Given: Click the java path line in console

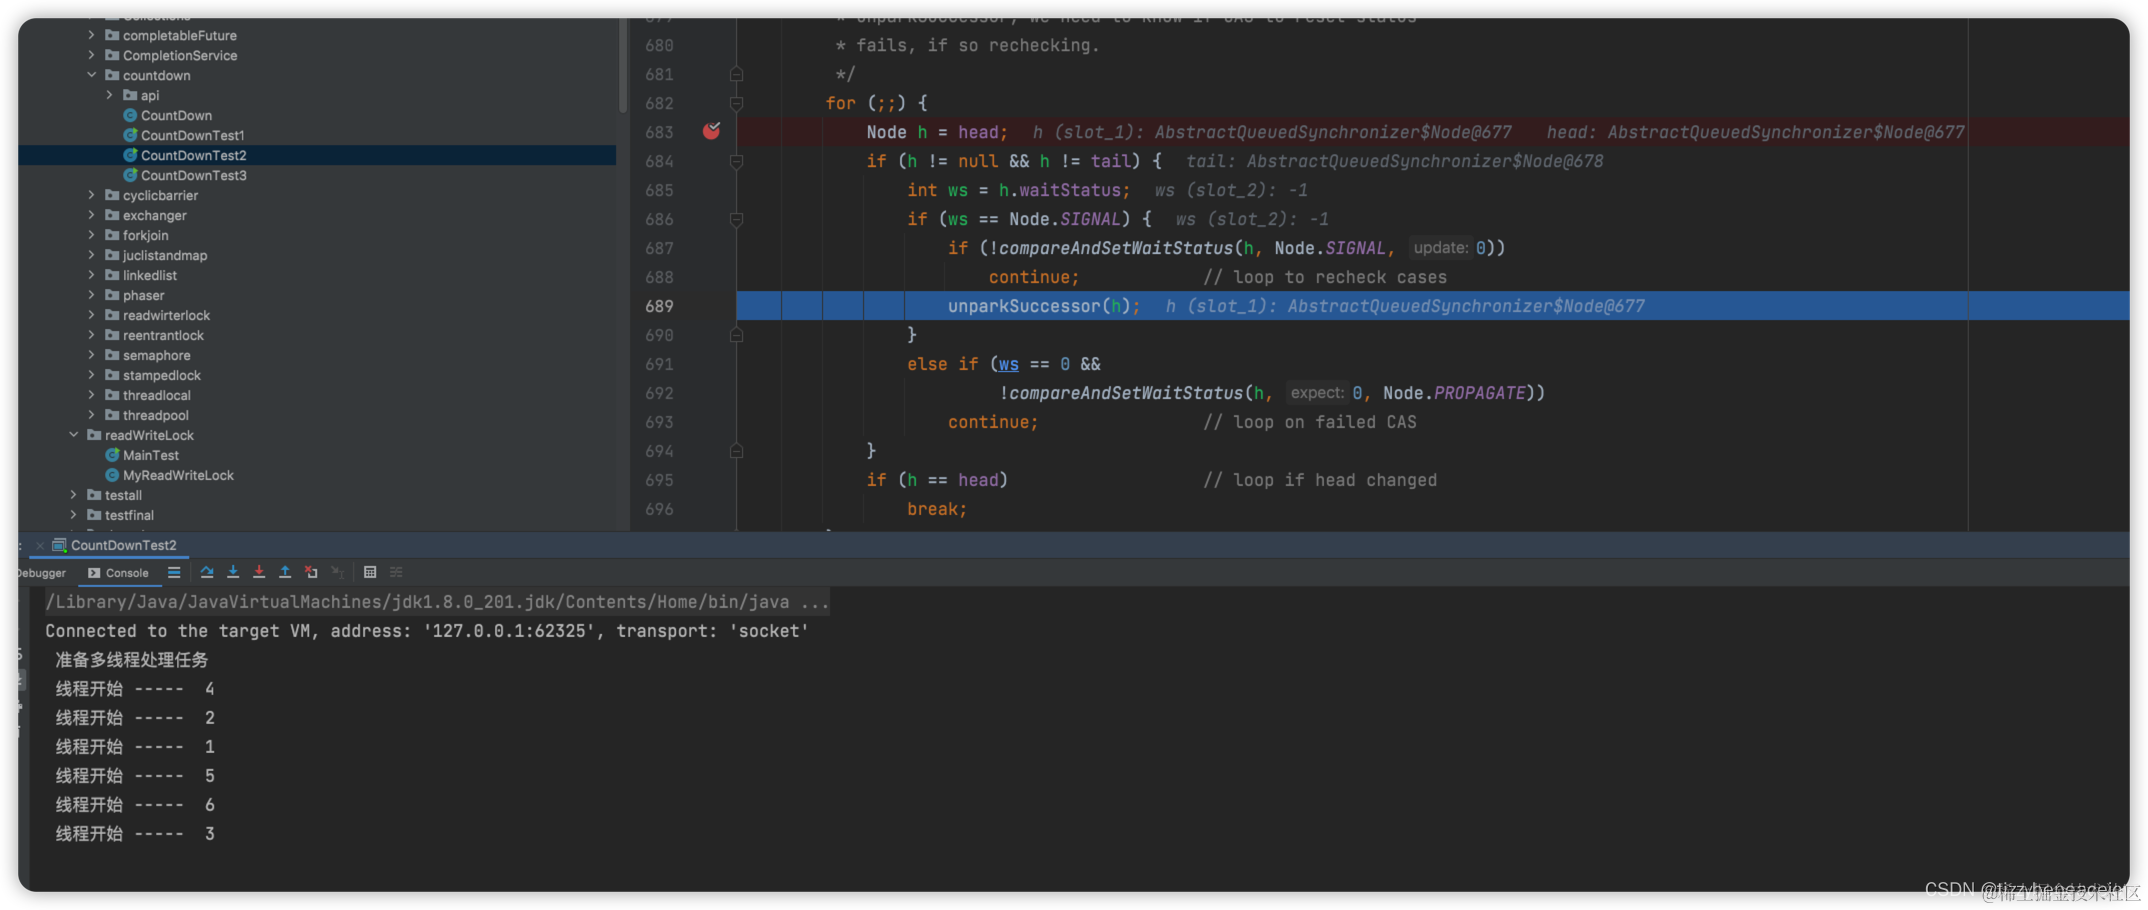Looking at the screenshot, I should coord(437,602).
